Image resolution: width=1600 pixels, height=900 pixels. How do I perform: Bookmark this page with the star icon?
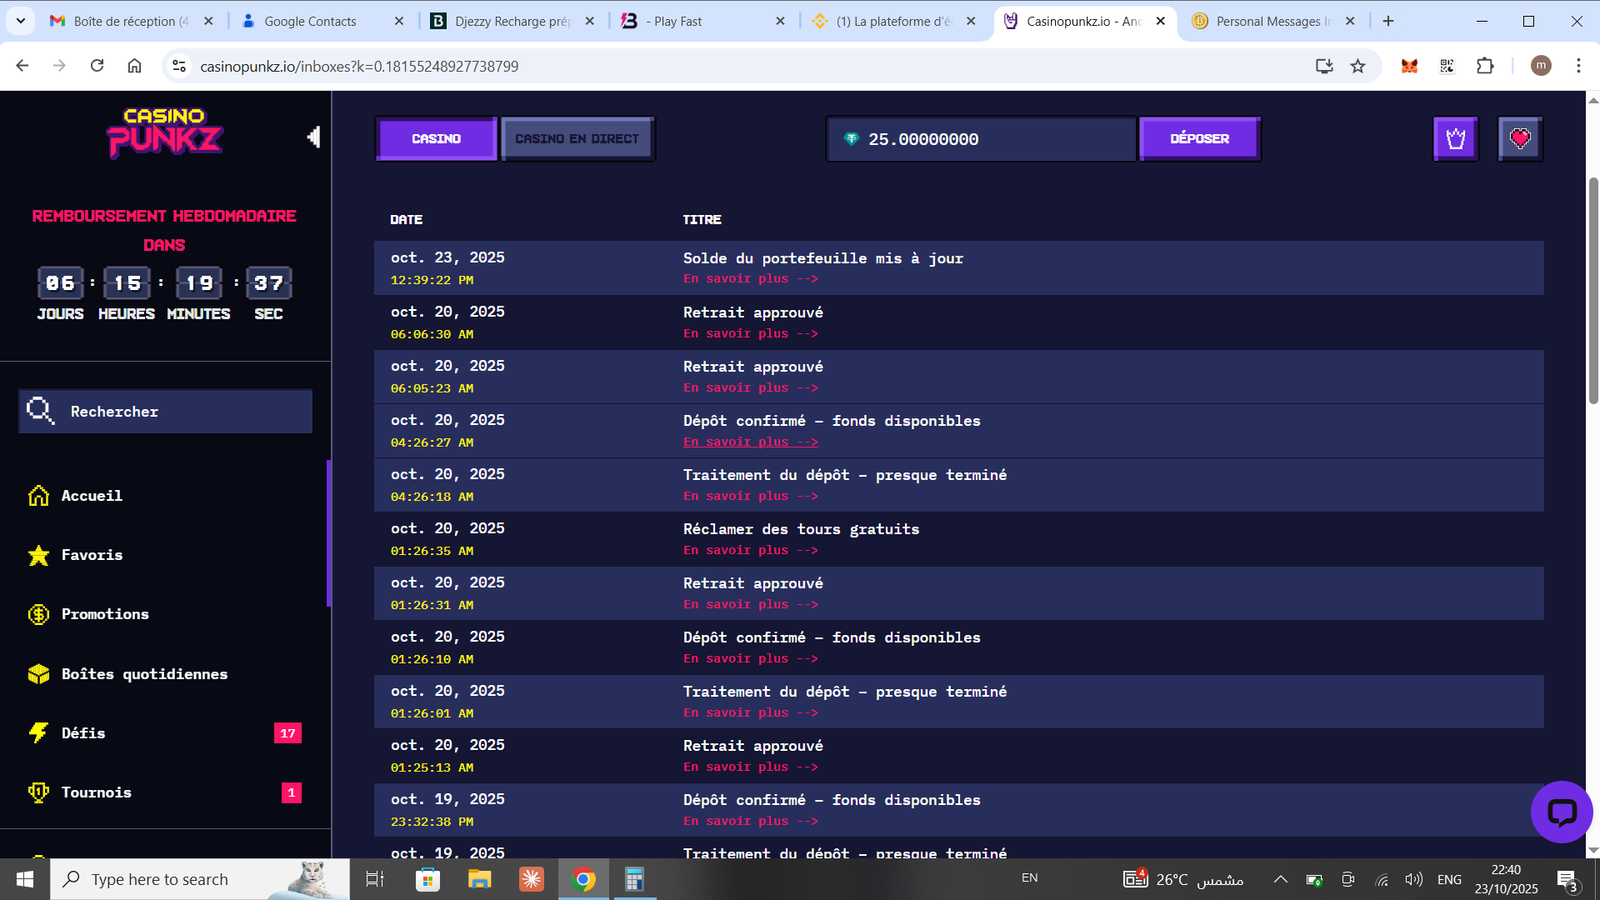point(1357,66)
